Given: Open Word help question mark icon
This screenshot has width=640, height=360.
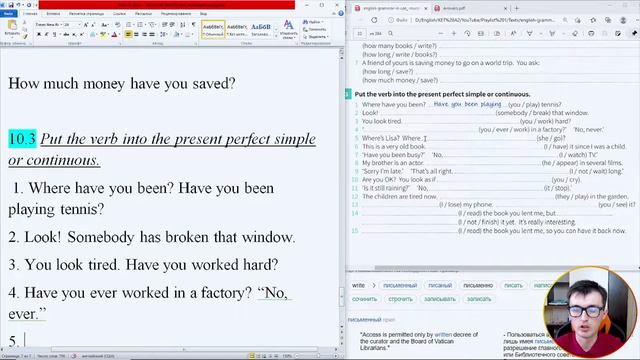Looking at the screenshot, I should [x=341, y=13].
